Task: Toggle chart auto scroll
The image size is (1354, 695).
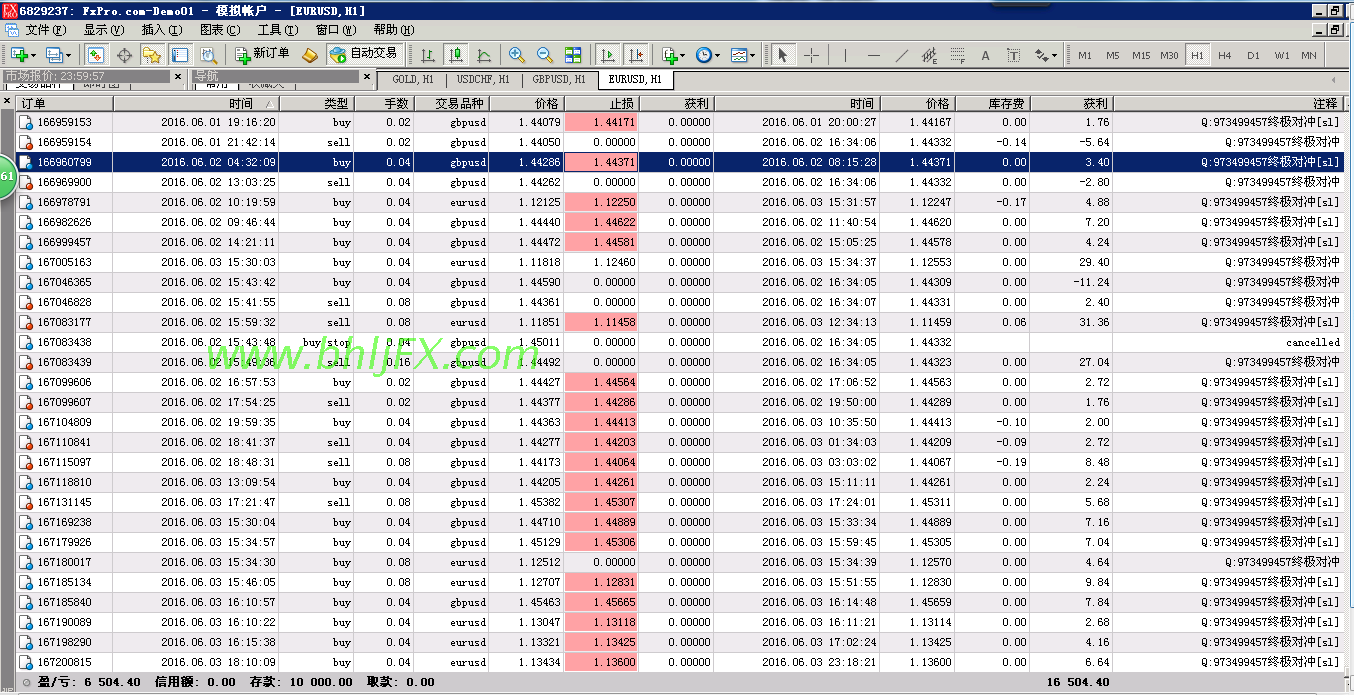Action: point(607,55)
